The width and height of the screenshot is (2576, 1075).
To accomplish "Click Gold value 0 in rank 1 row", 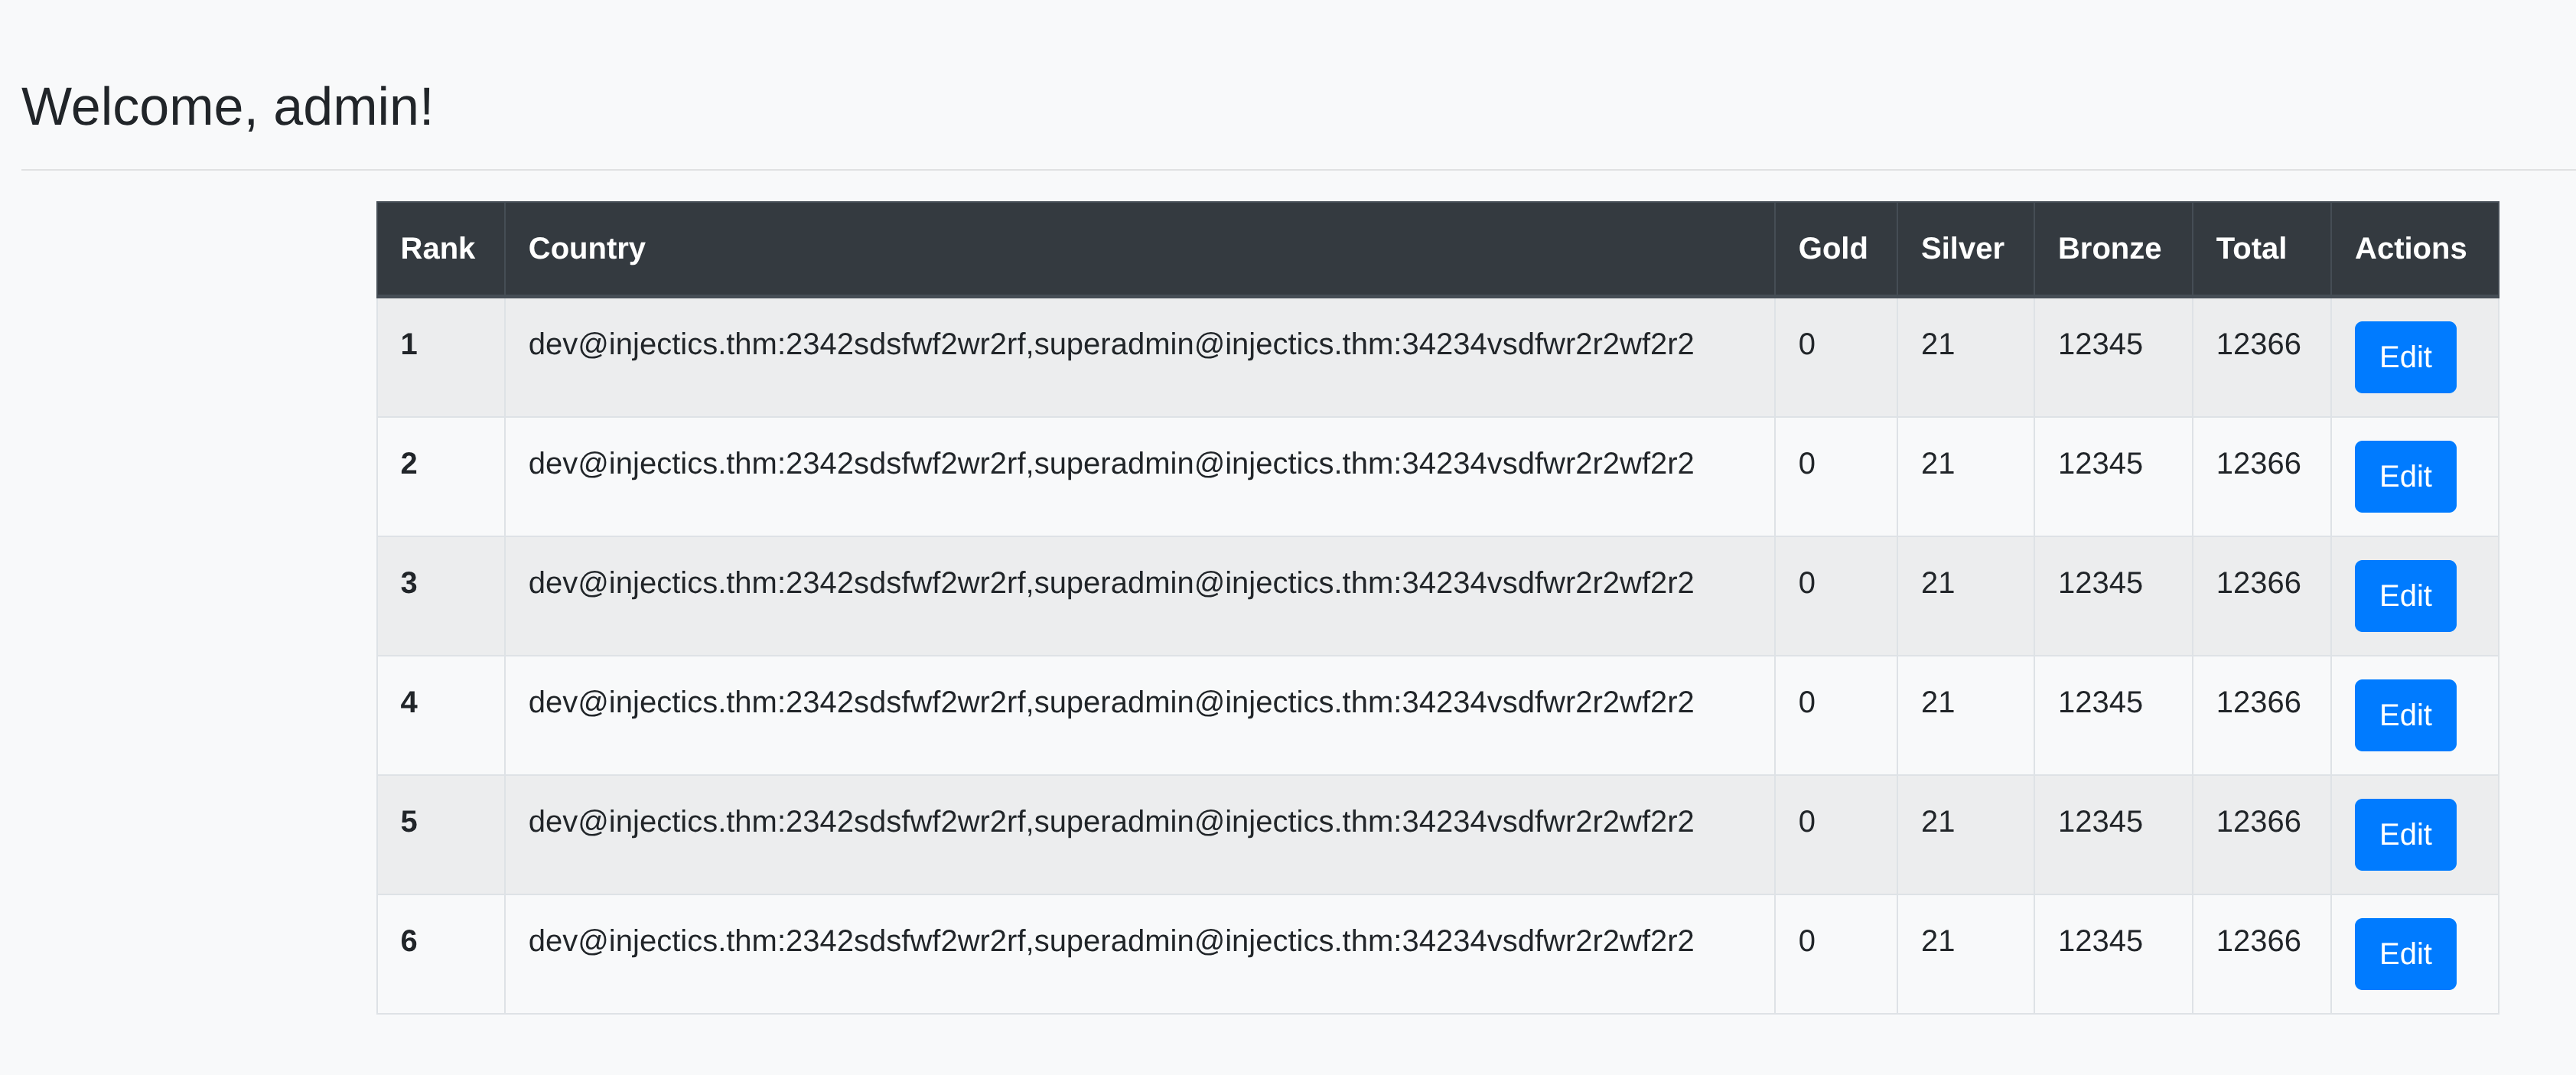I will pos(1806,344).
